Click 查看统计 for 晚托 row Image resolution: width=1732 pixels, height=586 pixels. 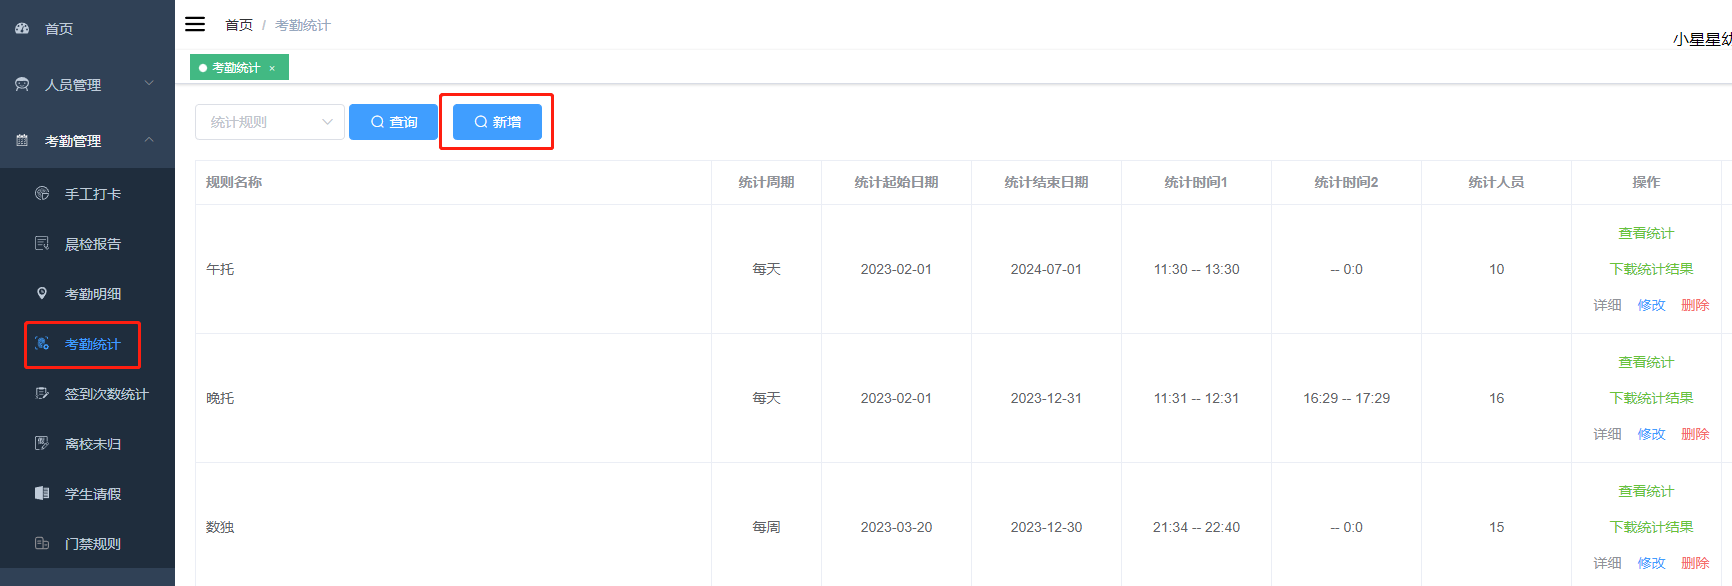1646,362
